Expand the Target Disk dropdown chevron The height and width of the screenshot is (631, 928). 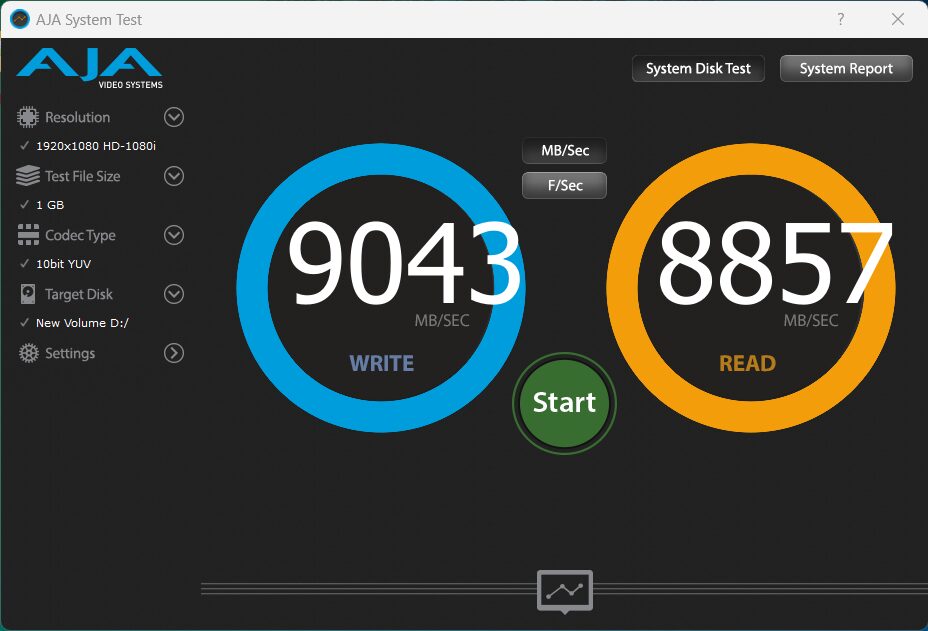(x=173, y=294)
